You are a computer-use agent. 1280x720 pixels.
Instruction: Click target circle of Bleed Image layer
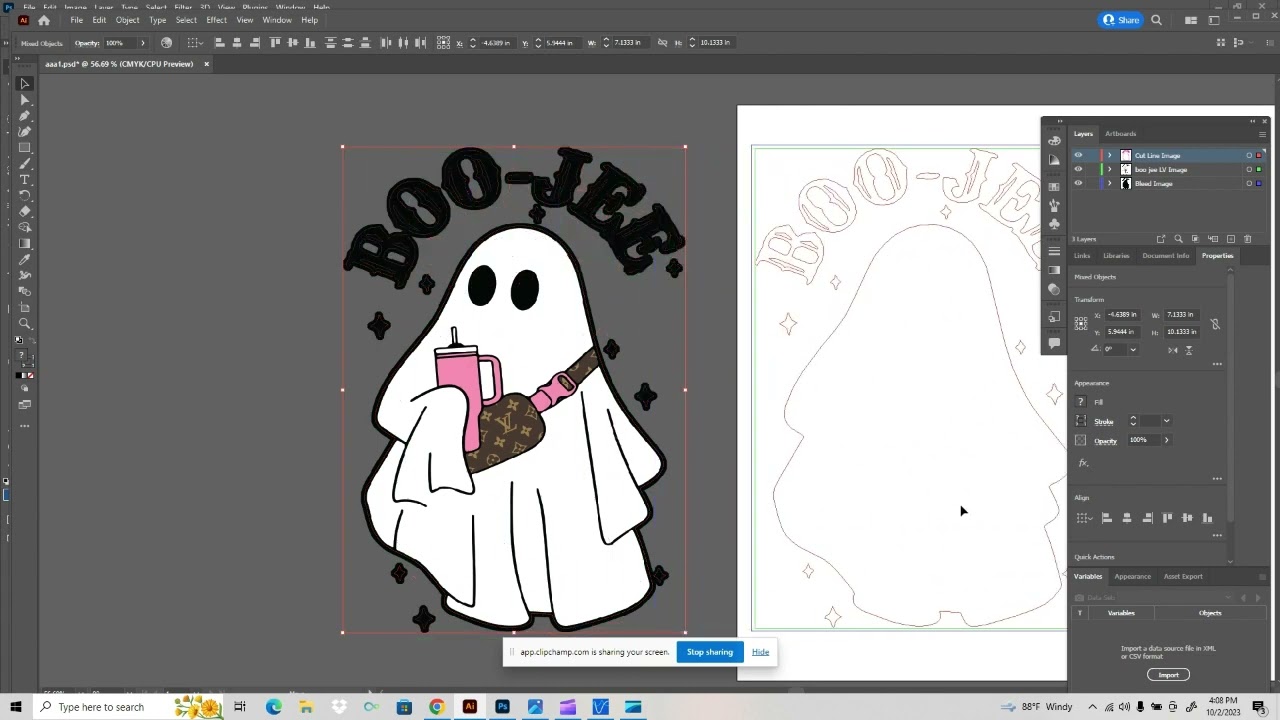point(1249,184)
